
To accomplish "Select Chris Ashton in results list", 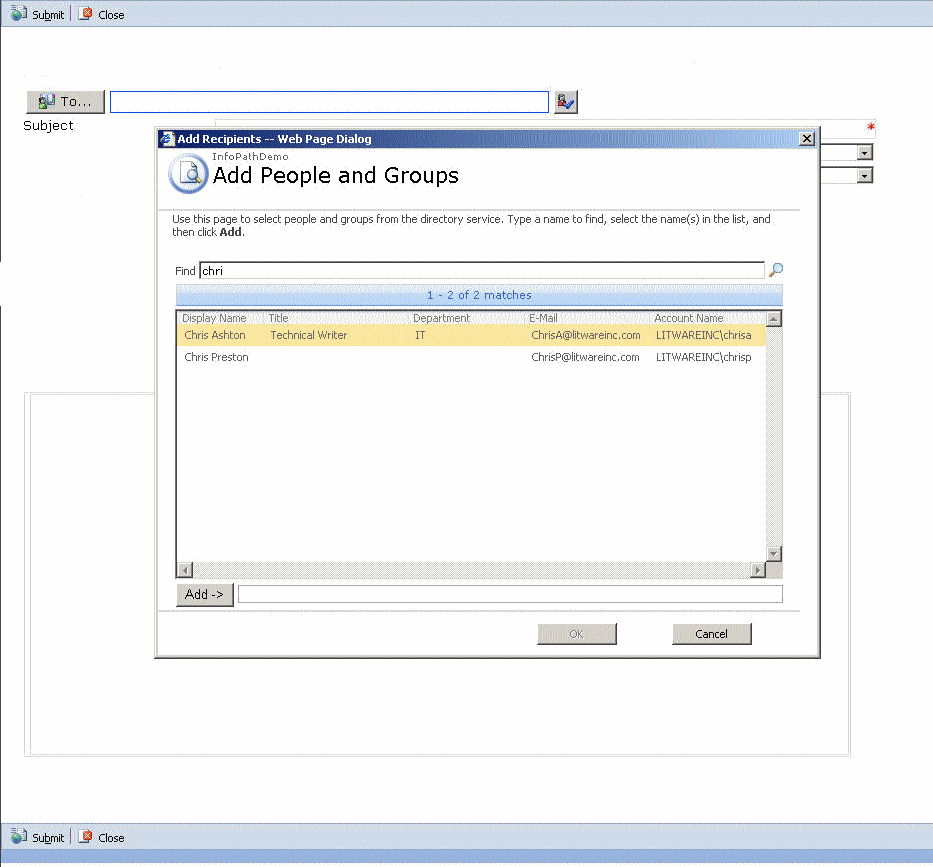I will 215,336.
